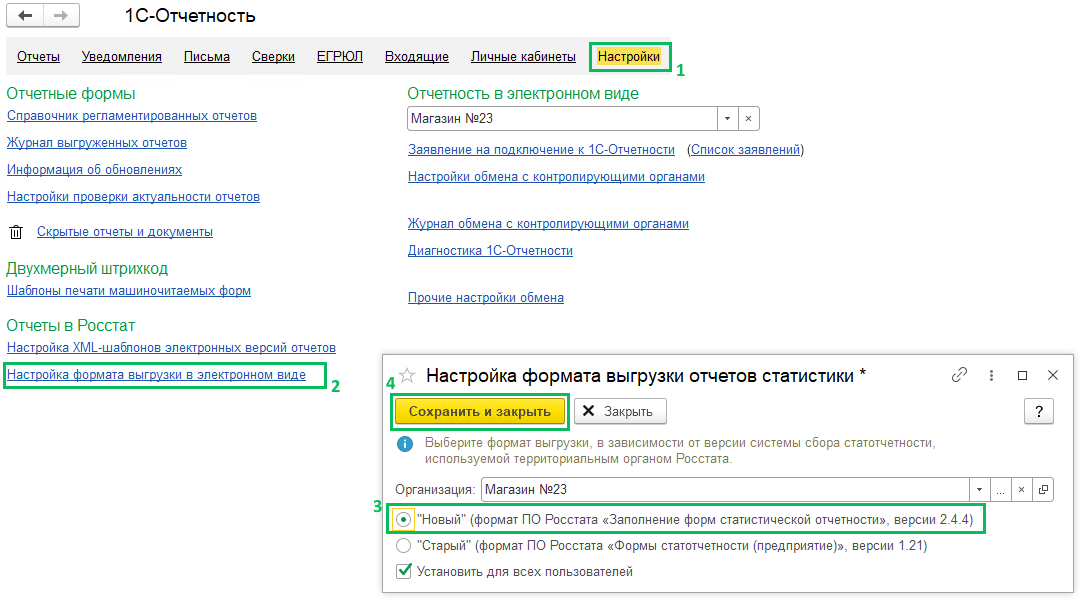
Task: Click the trash bin icon for hidden reports
Action: (x=16, y=232)
